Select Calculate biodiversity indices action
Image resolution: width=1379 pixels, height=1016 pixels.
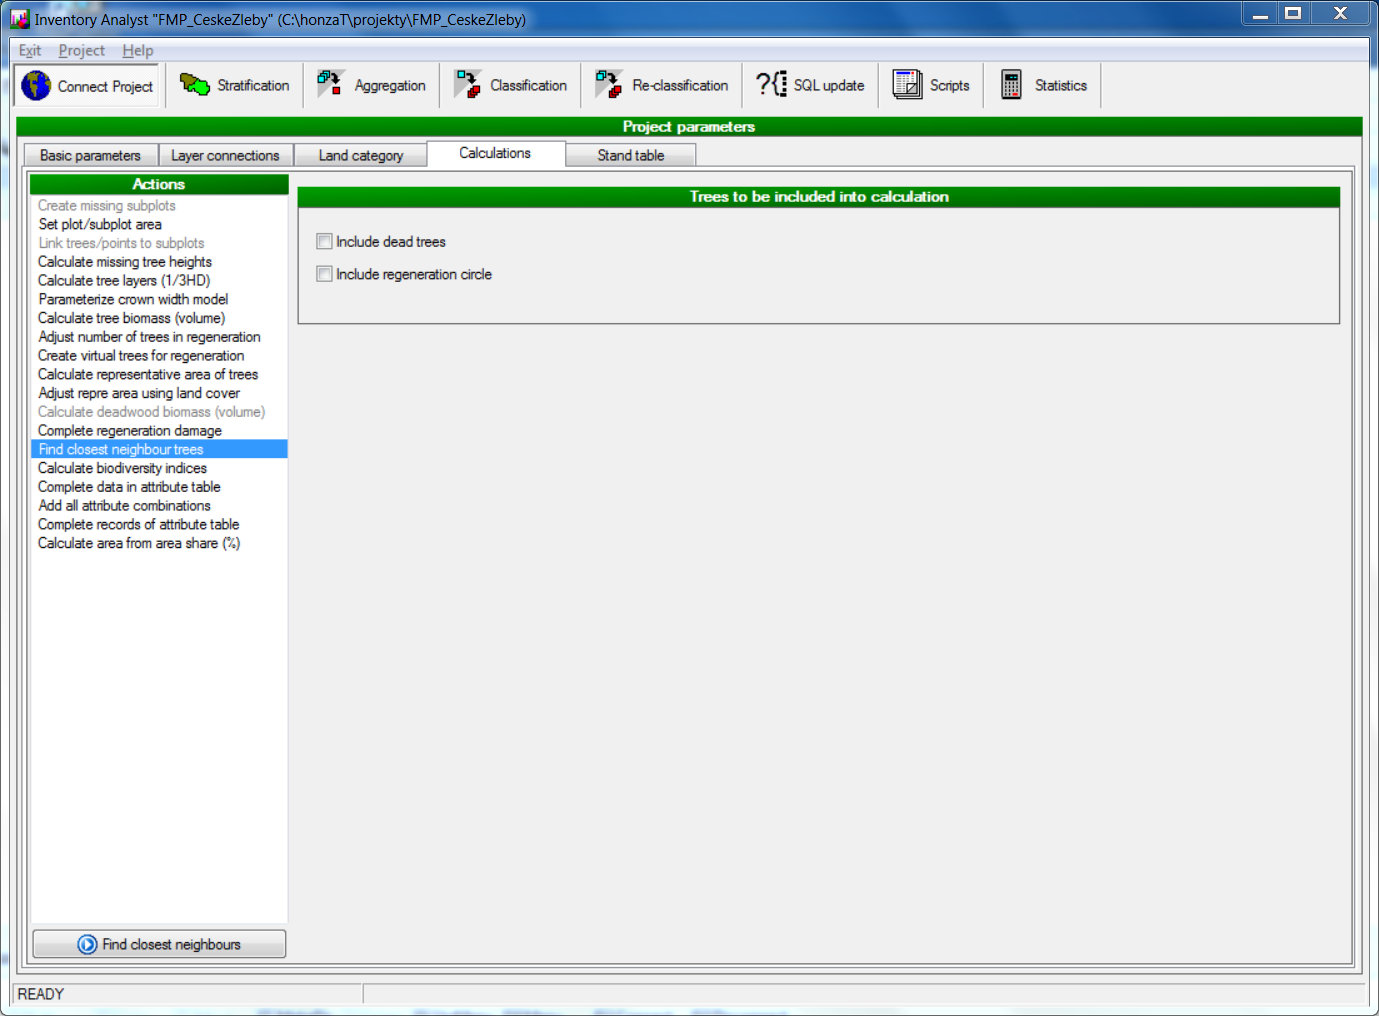pyautogui.click(x=122, y=468)
